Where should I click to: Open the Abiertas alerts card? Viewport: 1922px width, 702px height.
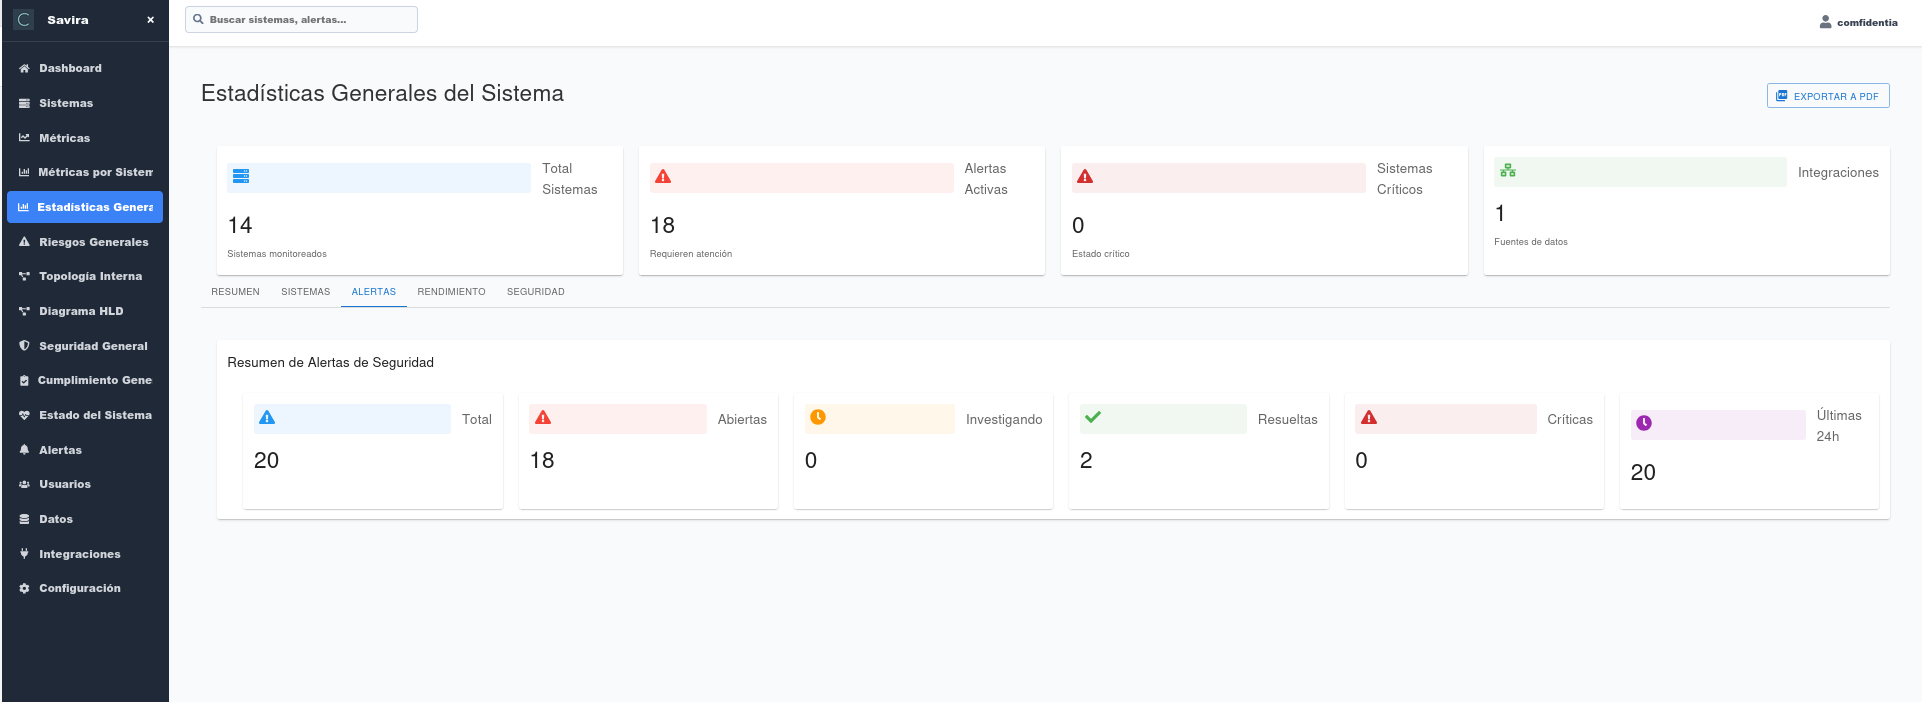[x=647, y=450]
